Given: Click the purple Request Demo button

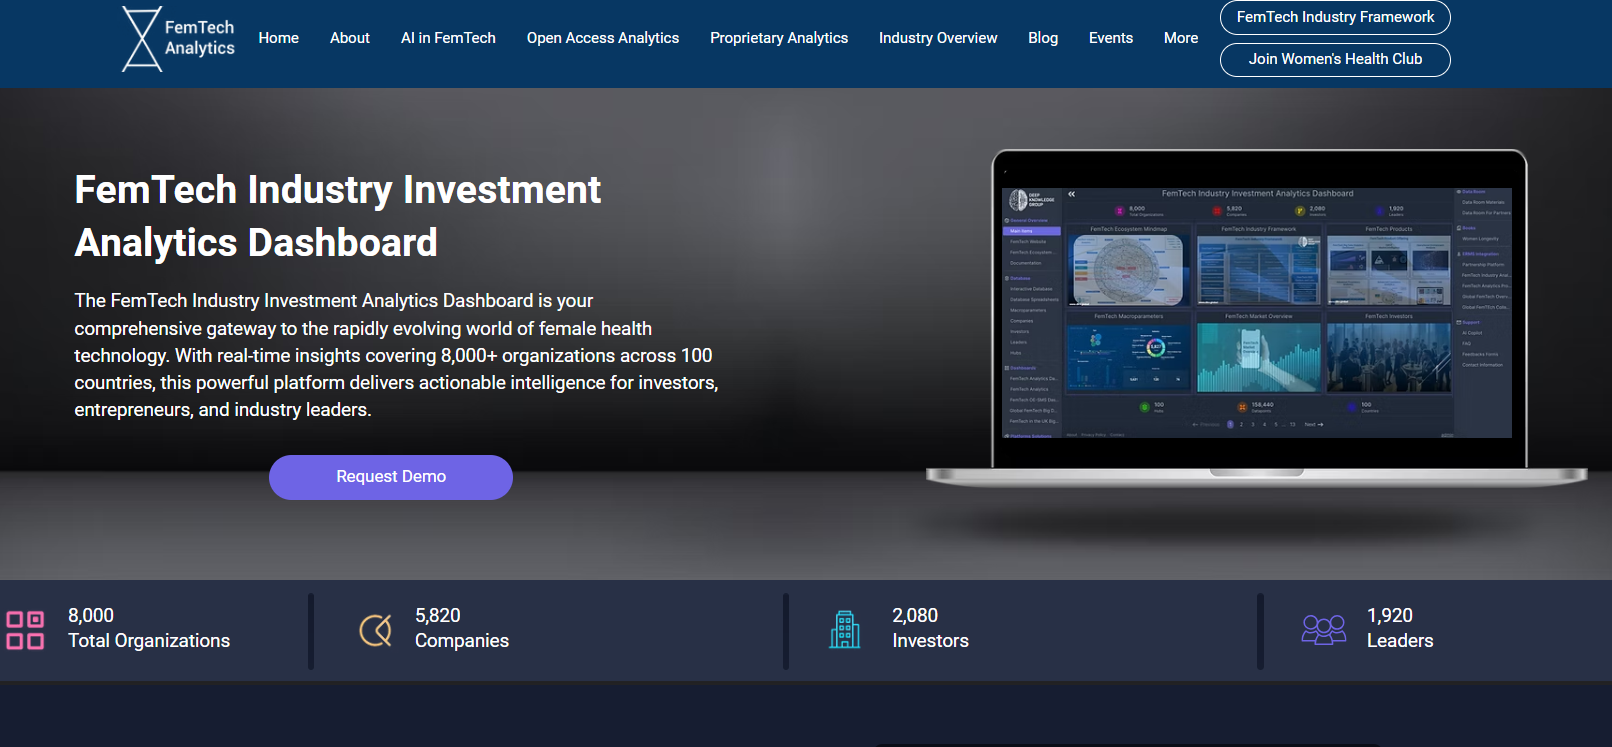Looking at the screenshot, I should (x=390, y=477).
